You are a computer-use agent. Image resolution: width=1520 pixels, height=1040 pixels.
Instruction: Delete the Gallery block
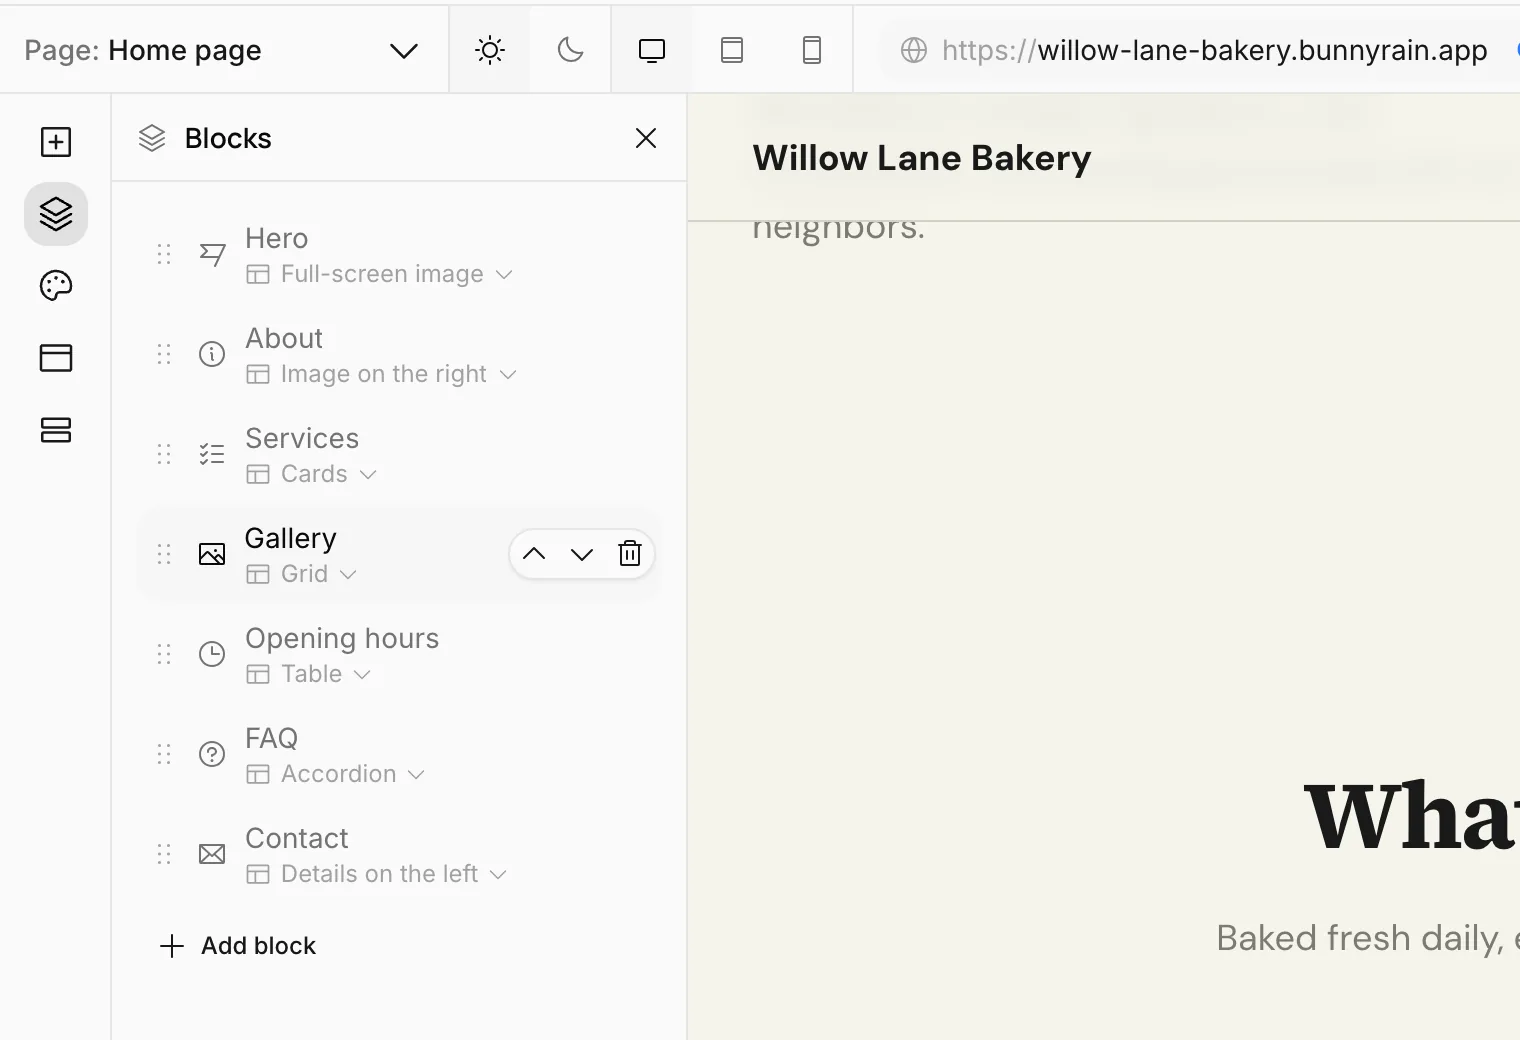pos(630,554)
